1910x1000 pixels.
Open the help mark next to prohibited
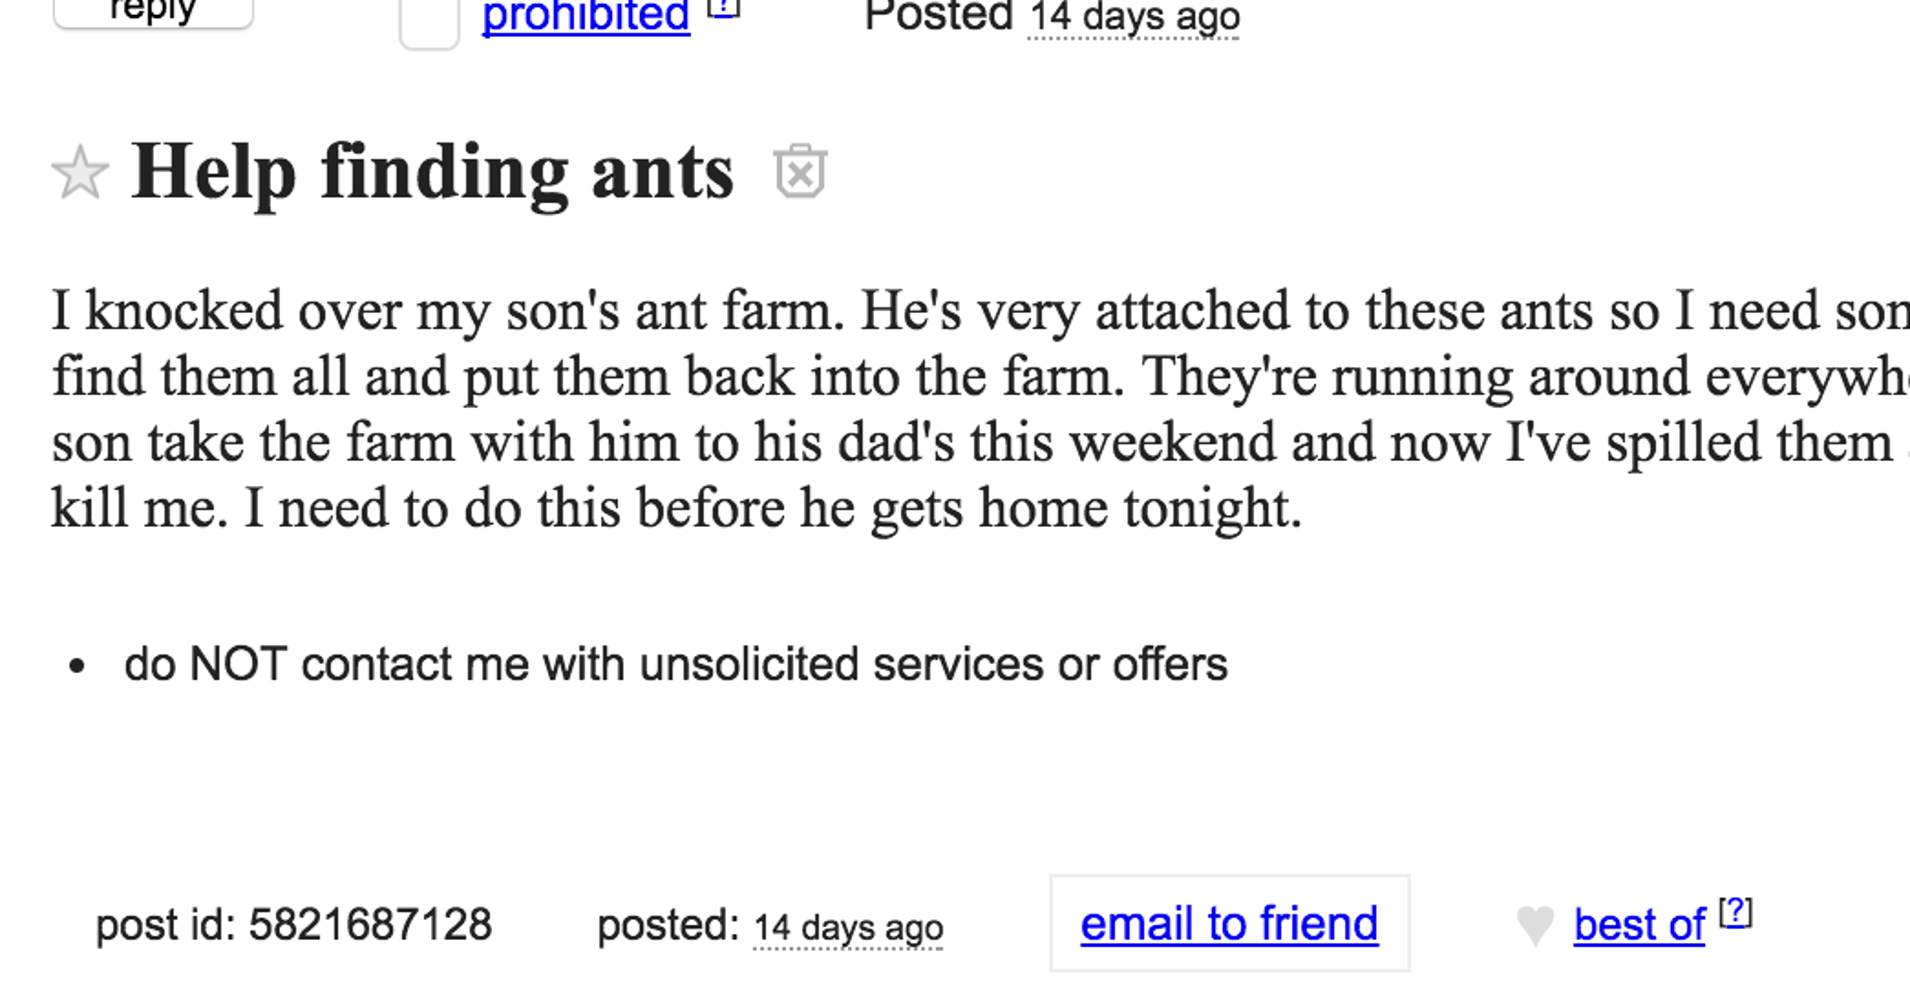coord(723,9)
